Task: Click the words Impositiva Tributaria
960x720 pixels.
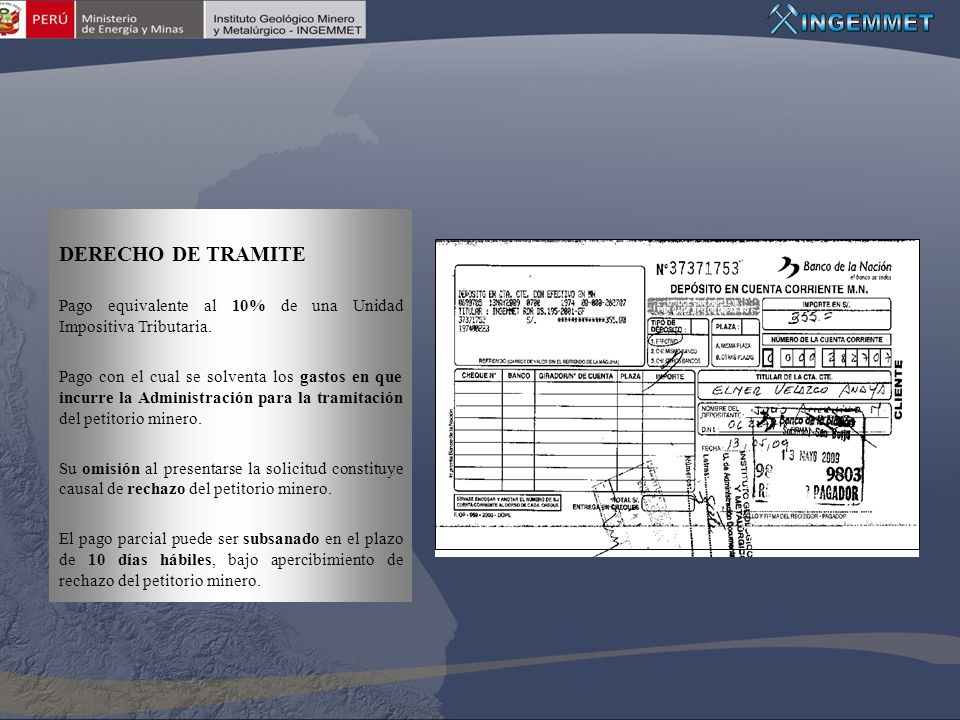Action: [134, 326]
